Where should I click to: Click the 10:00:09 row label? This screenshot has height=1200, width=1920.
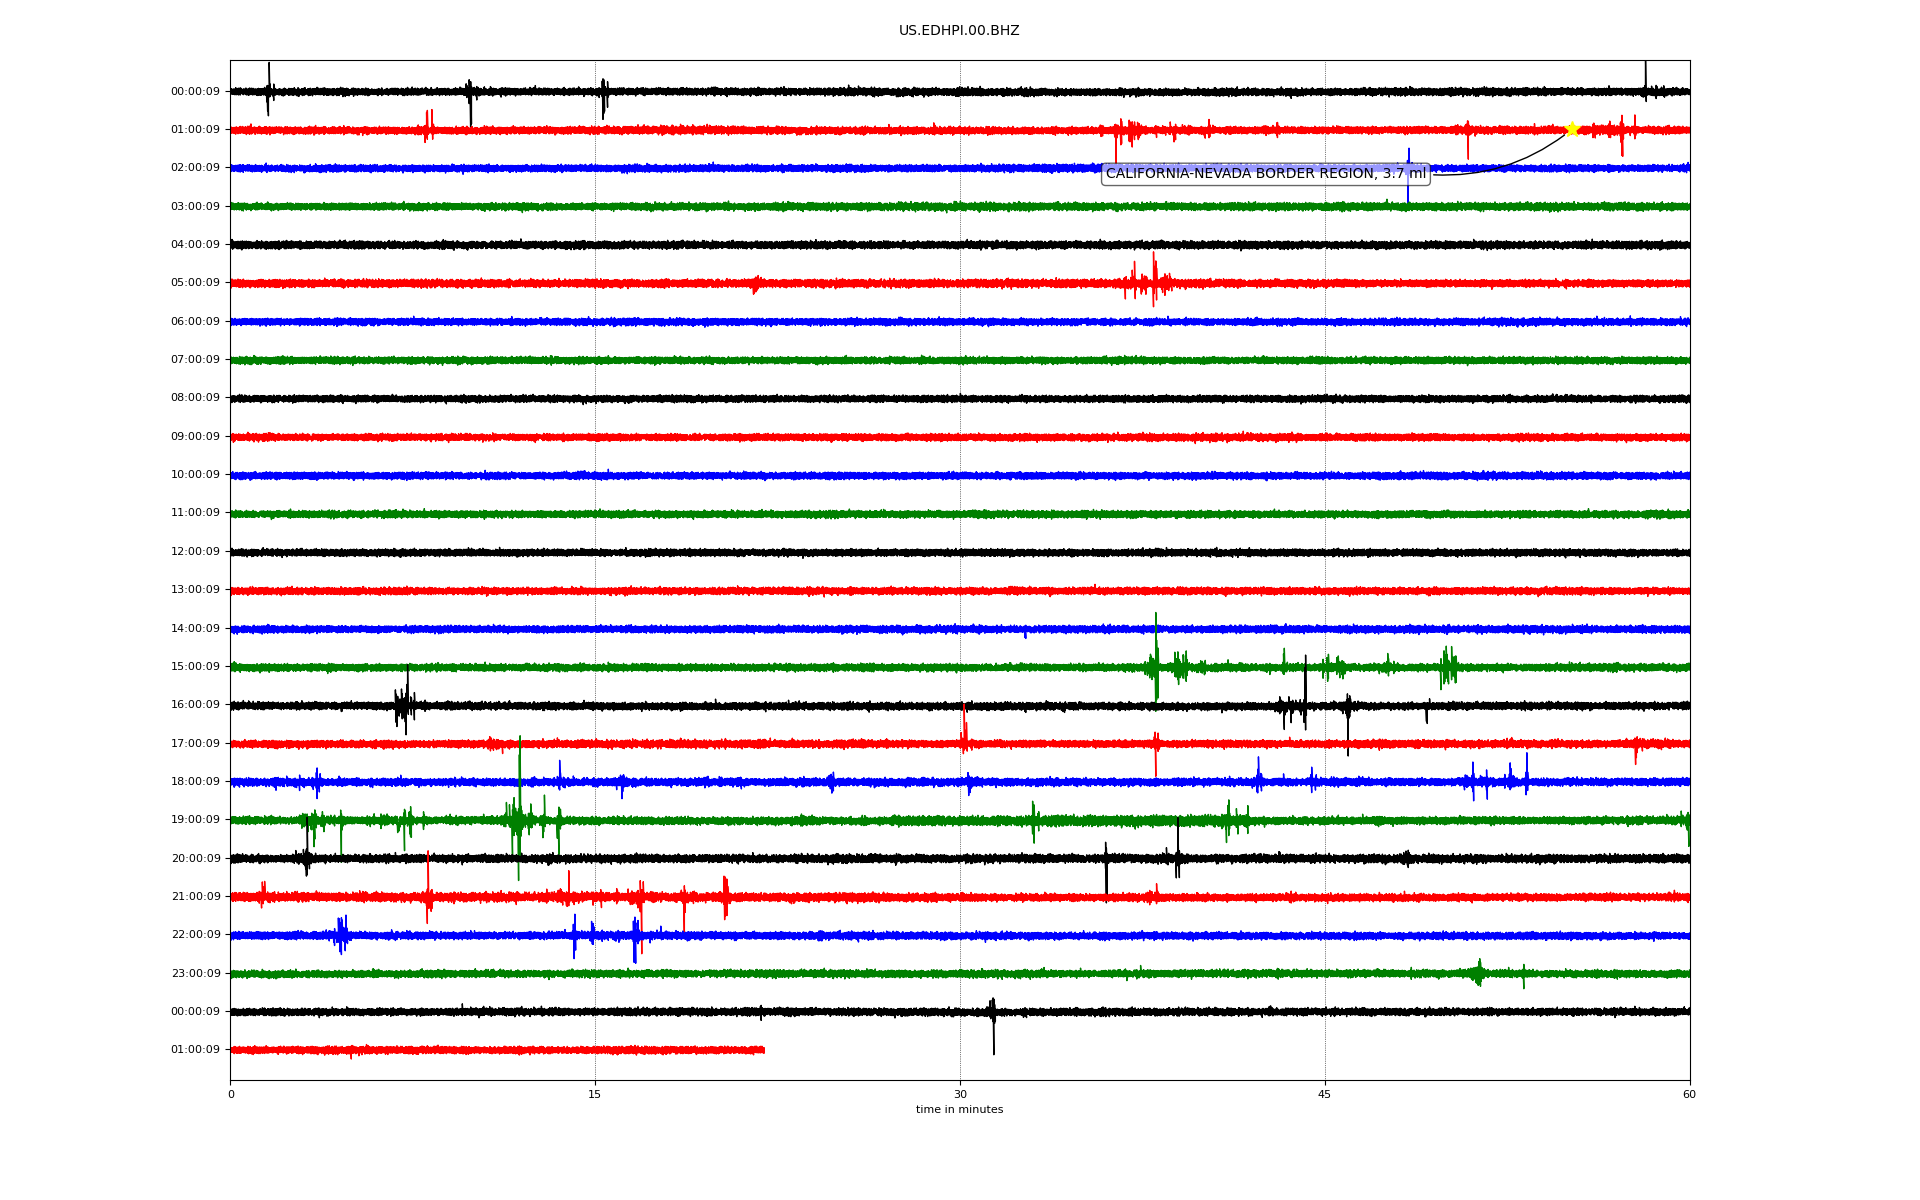click(195, 475)
